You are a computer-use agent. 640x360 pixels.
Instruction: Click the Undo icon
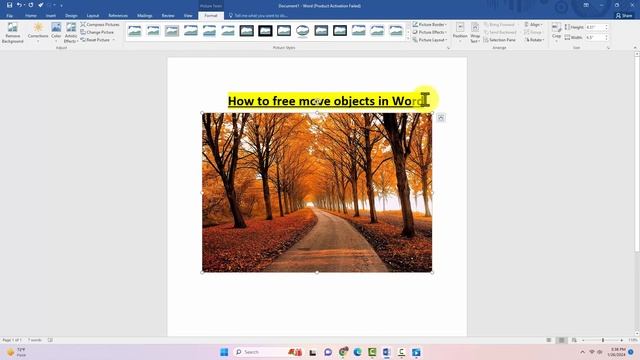coord(19,5)
